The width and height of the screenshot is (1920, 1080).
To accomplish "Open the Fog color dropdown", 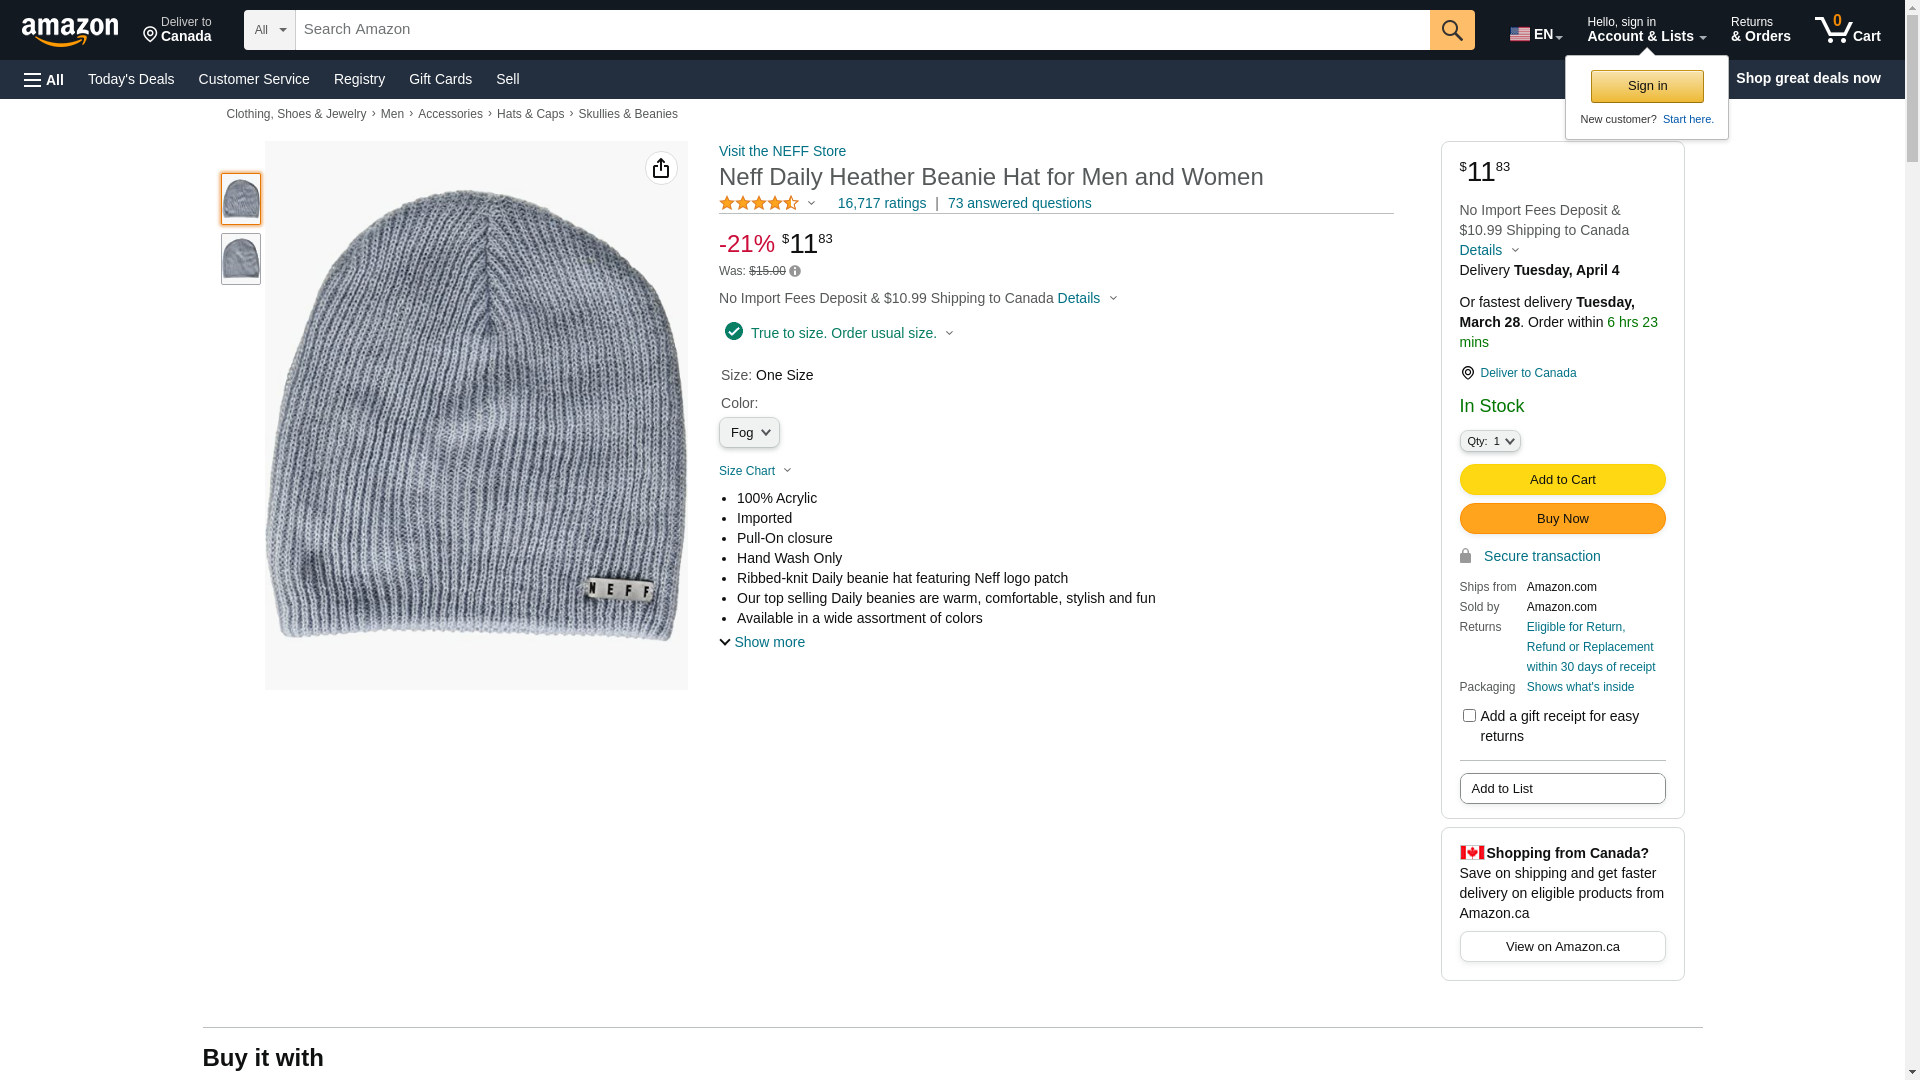I will point(749,433).
